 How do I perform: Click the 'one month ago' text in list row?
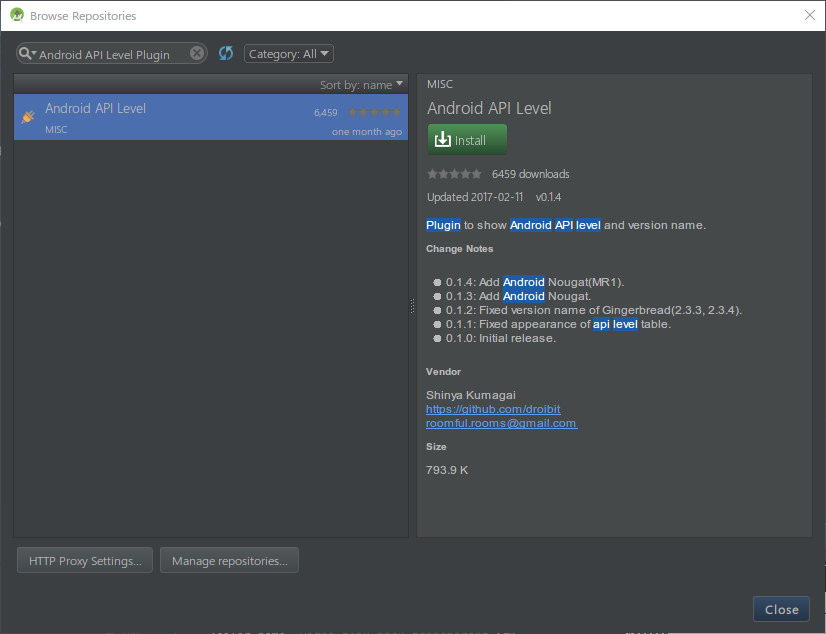[x=367, y=132]
